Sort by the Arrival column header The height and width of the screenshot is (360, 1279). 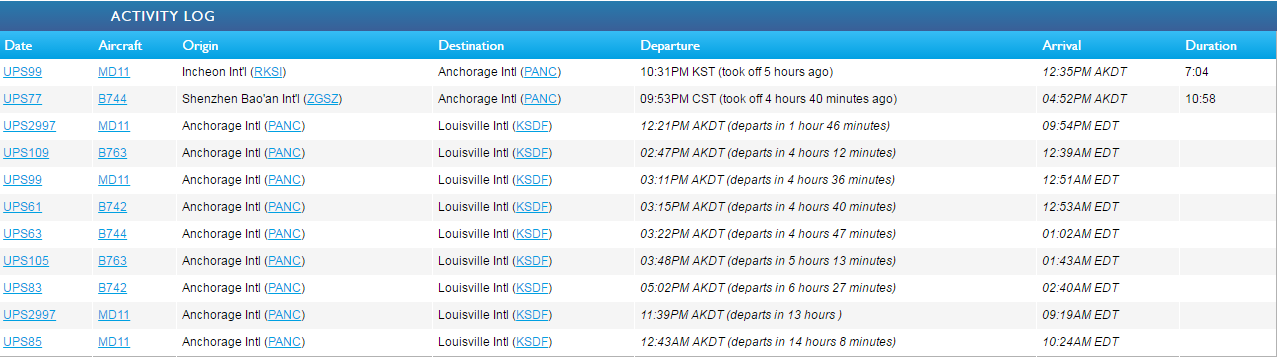click(1062, 46)
